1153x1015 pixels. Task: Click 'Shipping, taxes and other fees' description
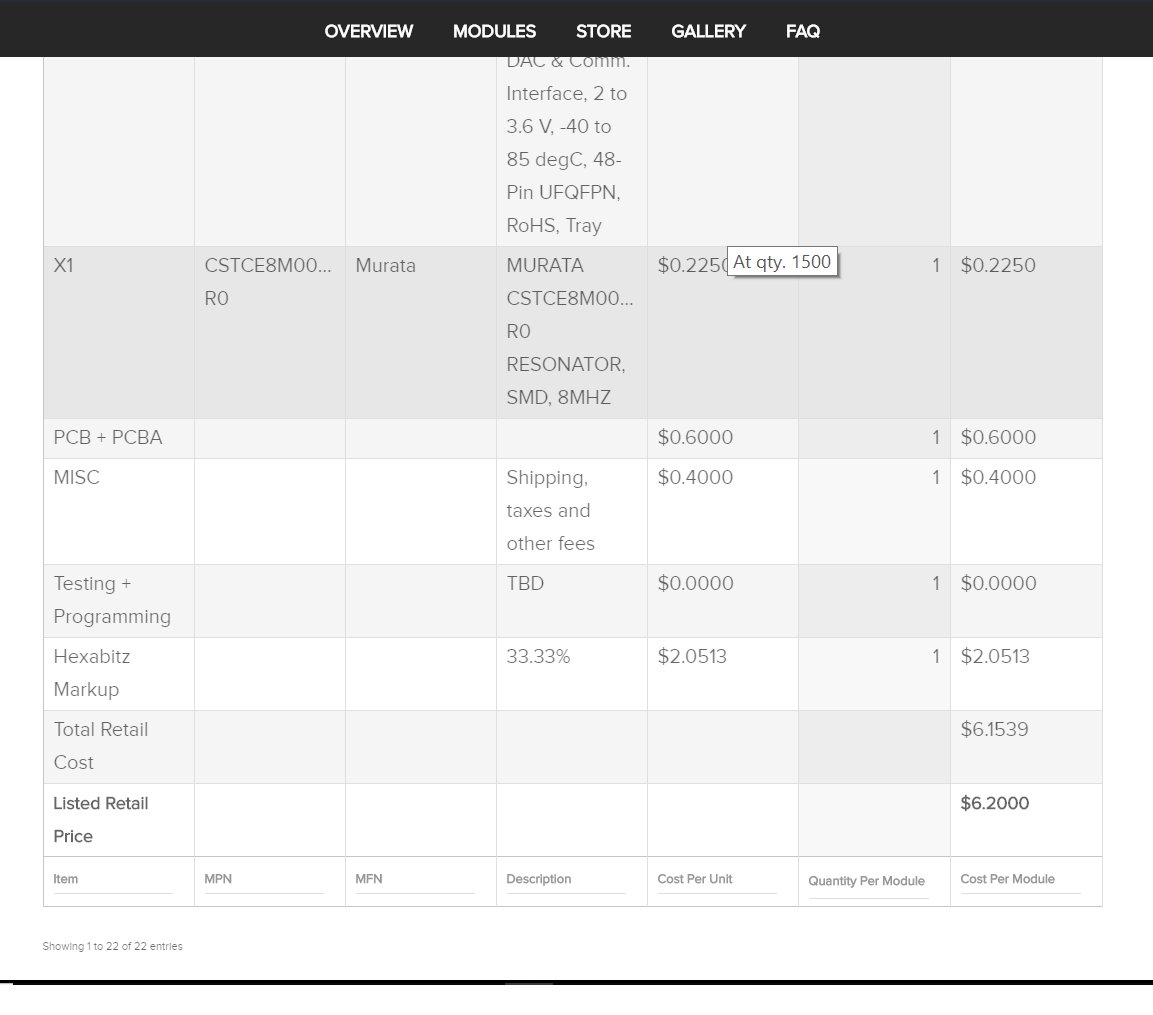pyautogui.click(x=550, y=510)
